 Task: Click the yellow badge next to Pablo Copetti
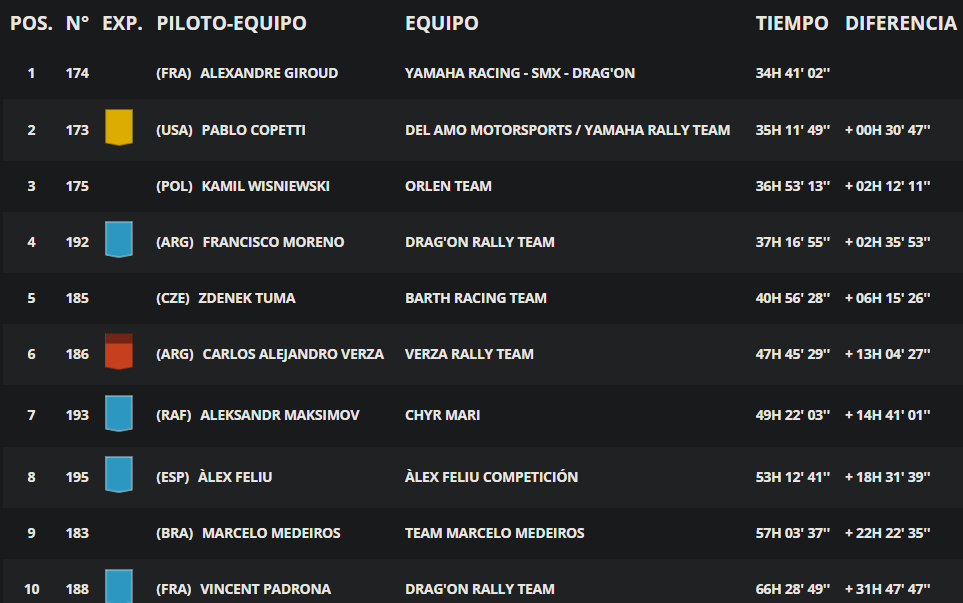[119, 127]
